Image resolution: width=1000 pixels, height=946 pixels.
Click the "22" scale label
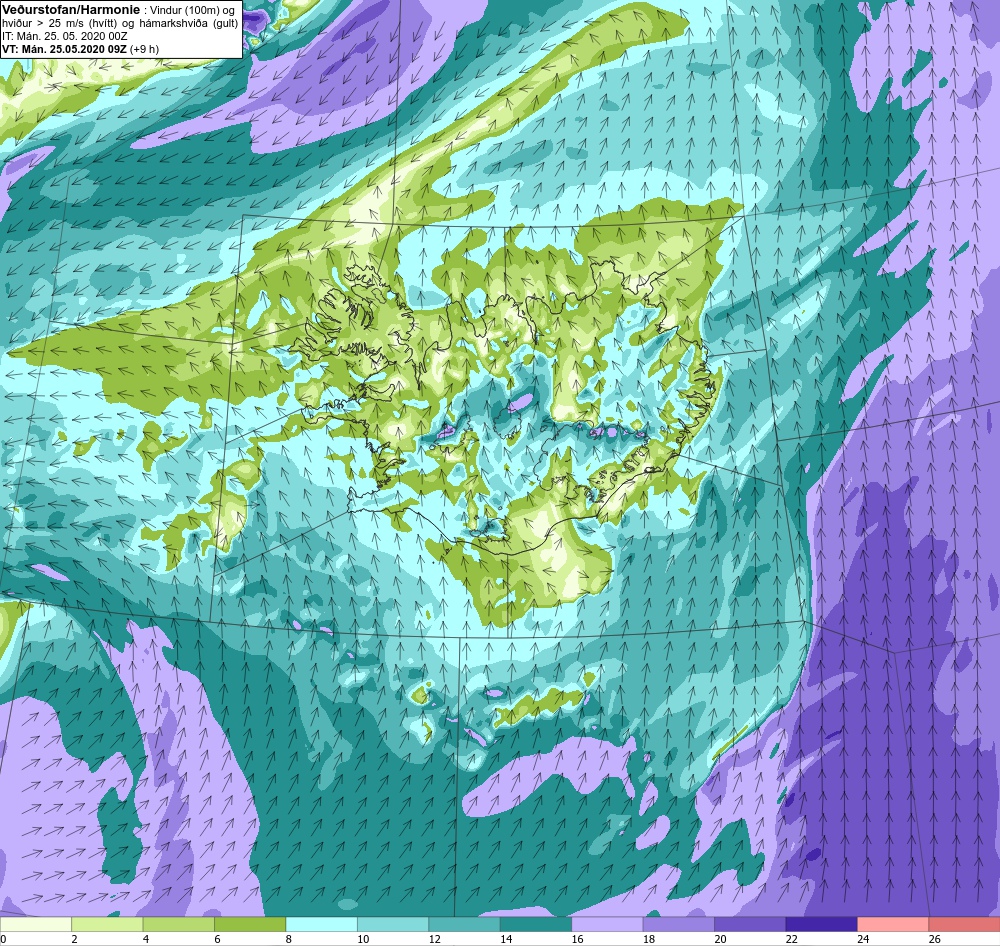(x=791, y=939)
